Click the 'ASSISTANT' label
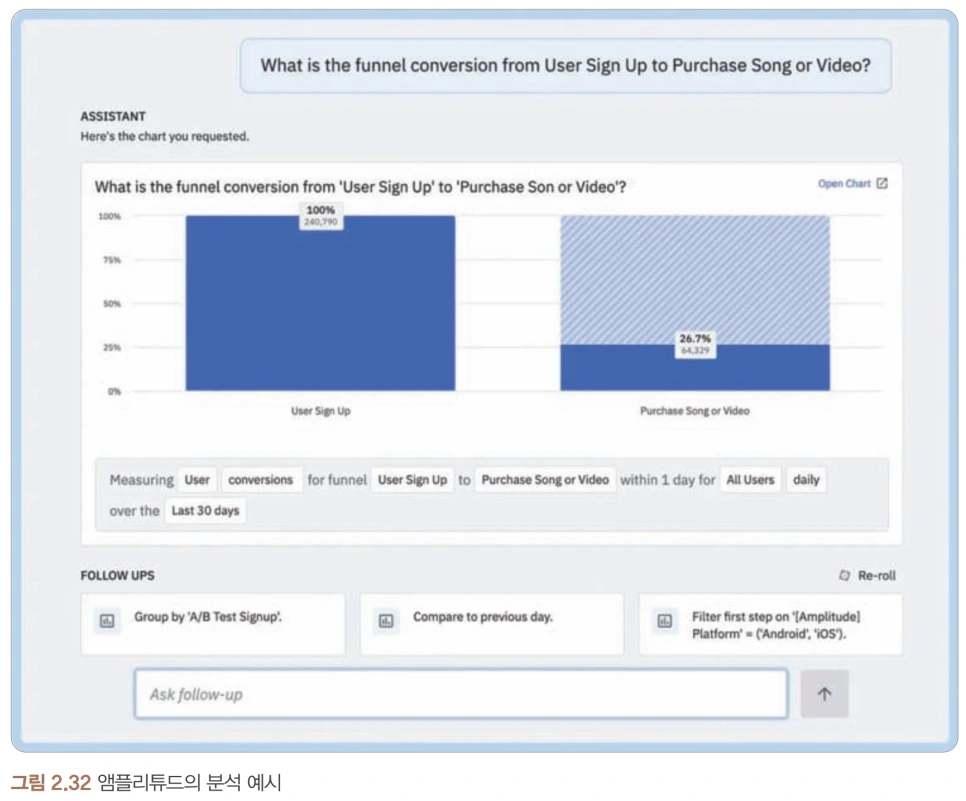The width and height of the screenshot is (966, 801). point(113,116)
